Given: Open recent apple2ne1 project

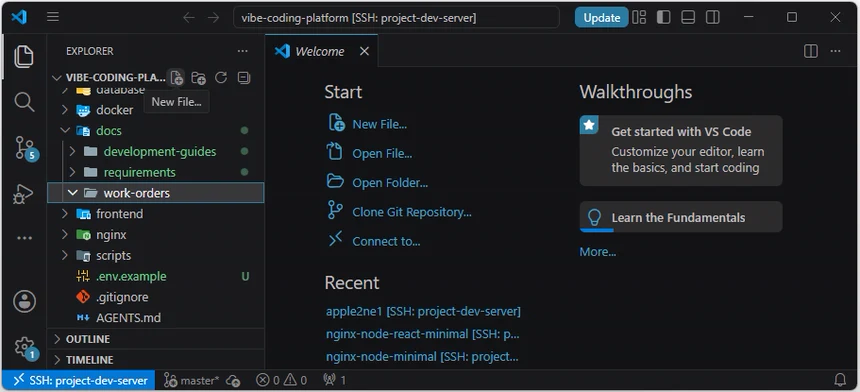Looking at the screenshot, I should 423,311.
